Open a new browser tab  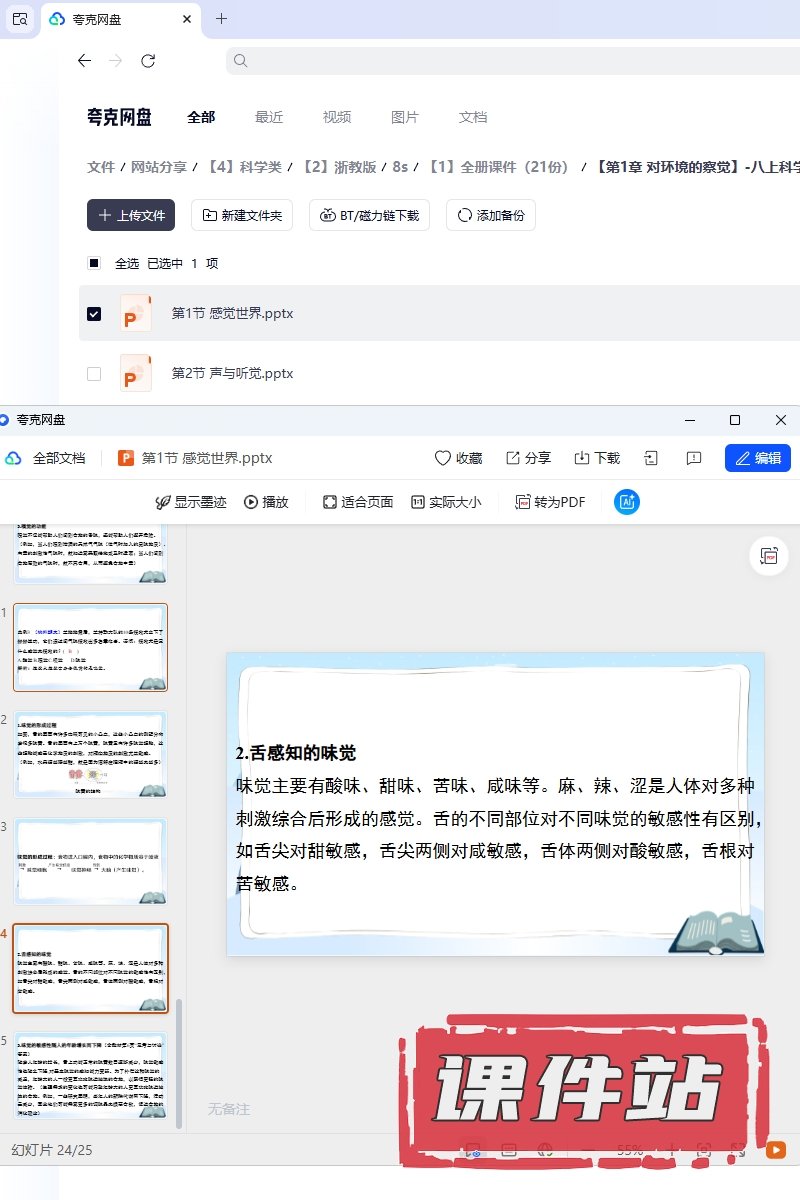point(222,19)
